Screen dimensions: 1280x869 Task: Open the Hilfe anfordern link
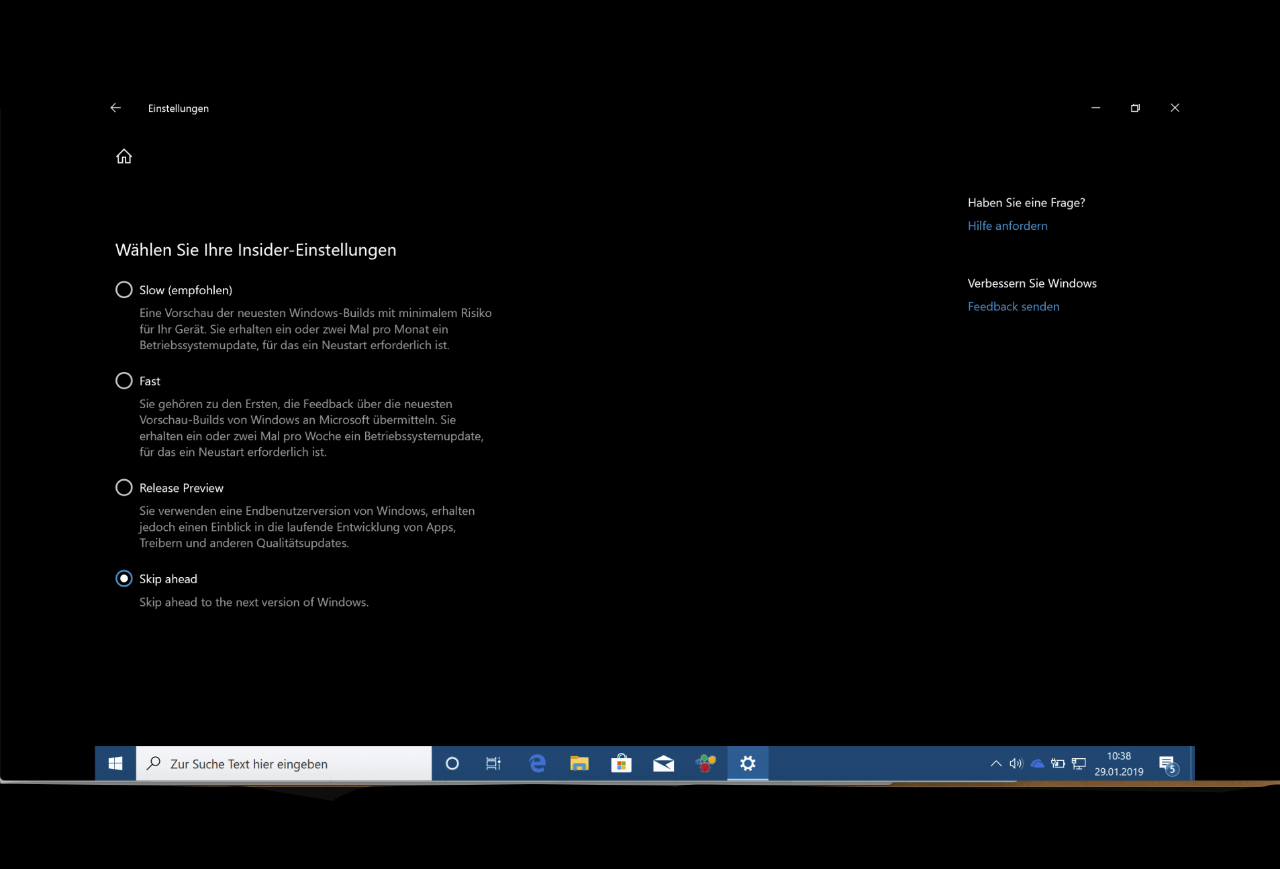point(1007,226)
